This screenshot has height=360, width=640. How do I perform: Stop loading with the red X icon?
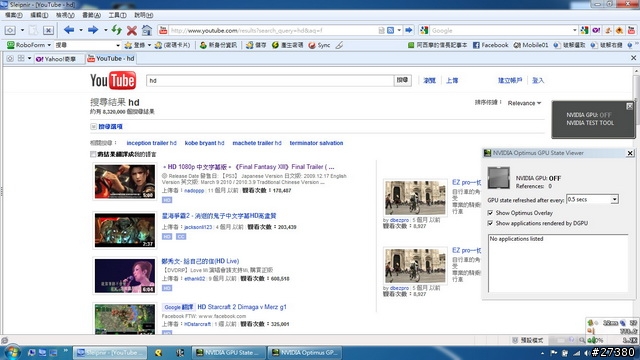(x=131, y=30)
